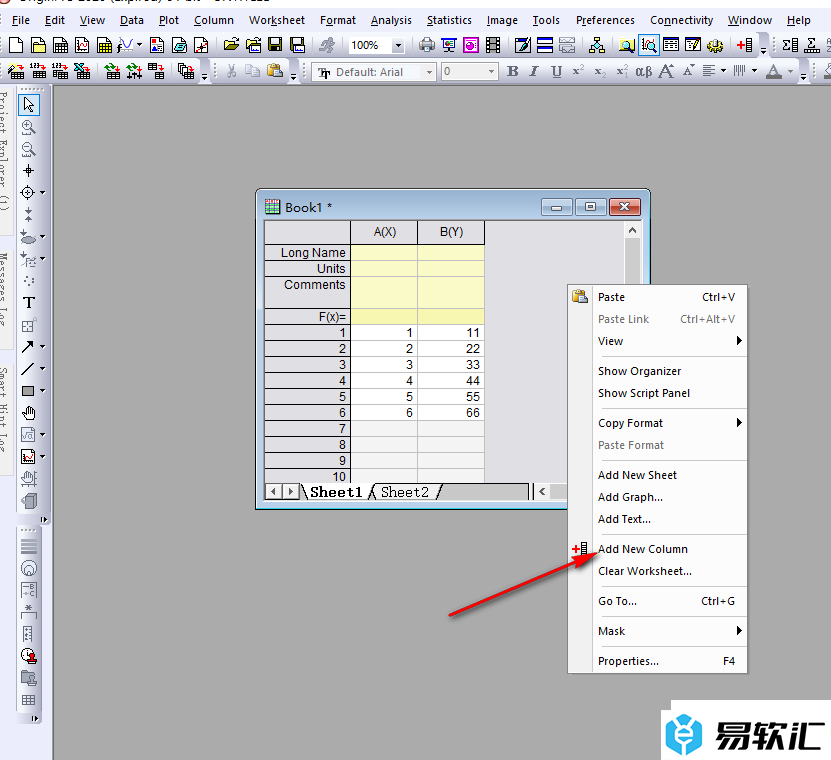Select the Pan hand tool
The height and width of the screenshot is (760, 831).
point(29,413)
